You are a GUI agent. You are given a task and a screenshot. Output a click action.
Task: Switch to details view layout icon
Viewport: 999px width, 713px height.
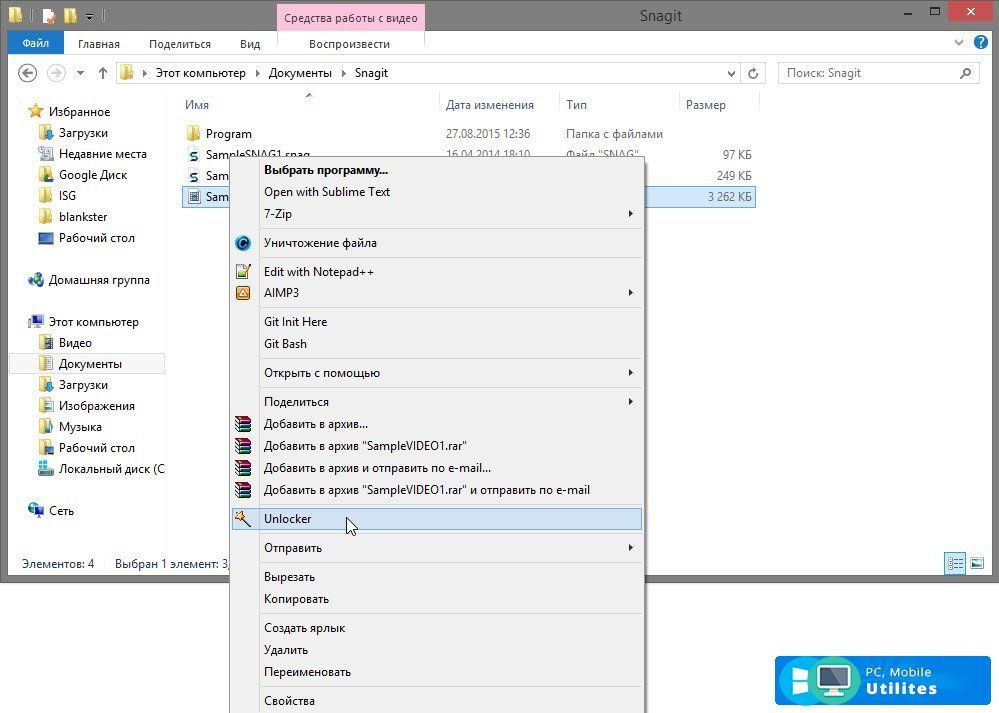click(x=955, y=563)
